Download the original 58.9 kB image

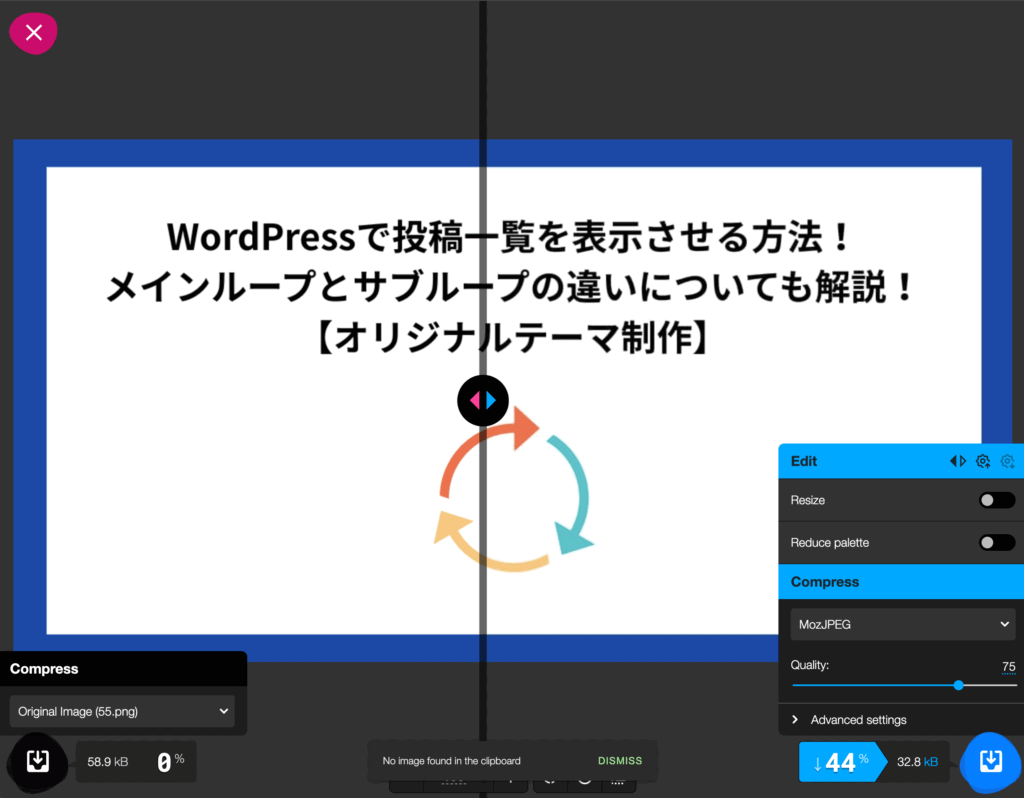(x=37, y=762)
